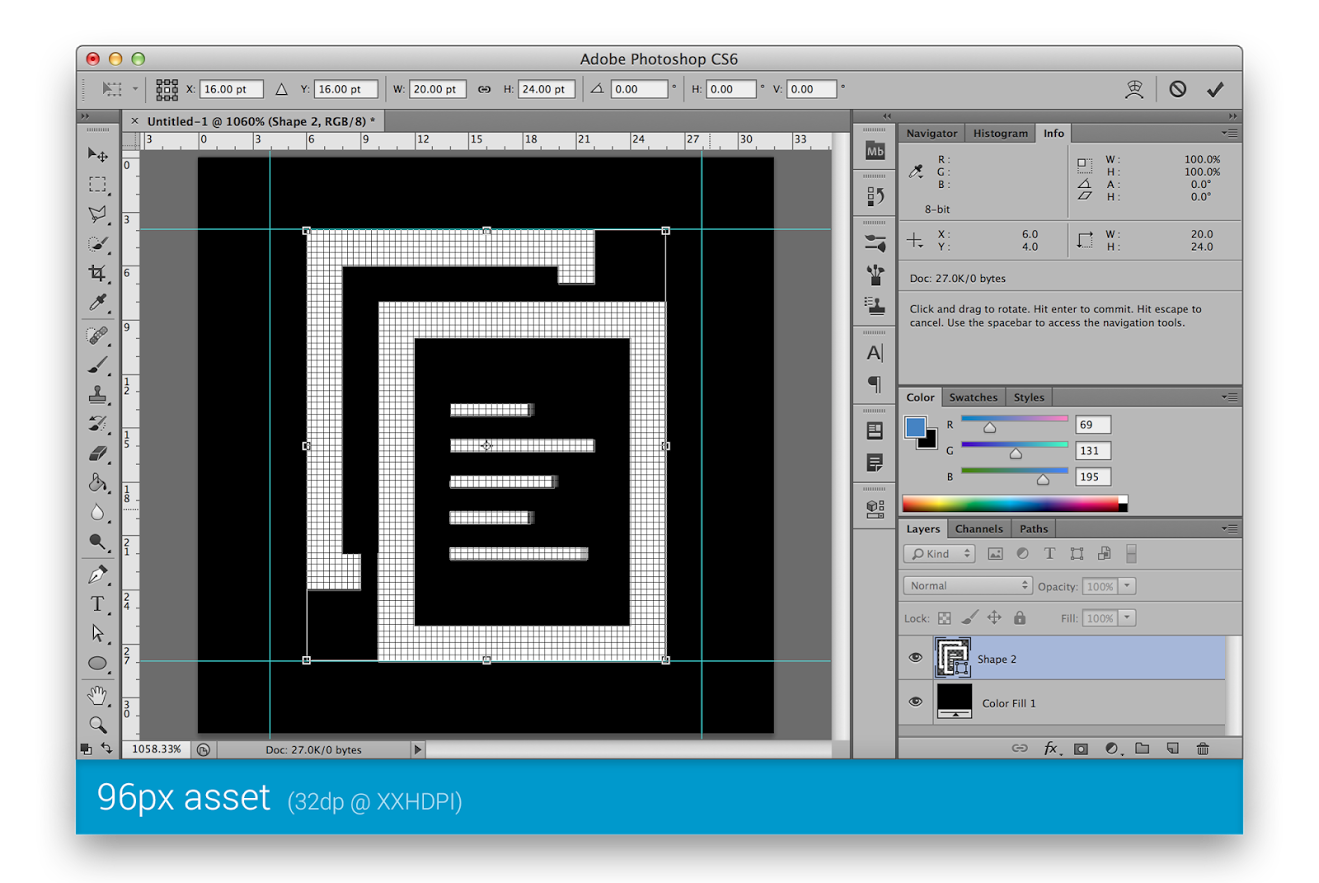The height and width of the screenshot is (883, 1319).
Task: Open the Swatches panel tab
Action: (973, 396)
